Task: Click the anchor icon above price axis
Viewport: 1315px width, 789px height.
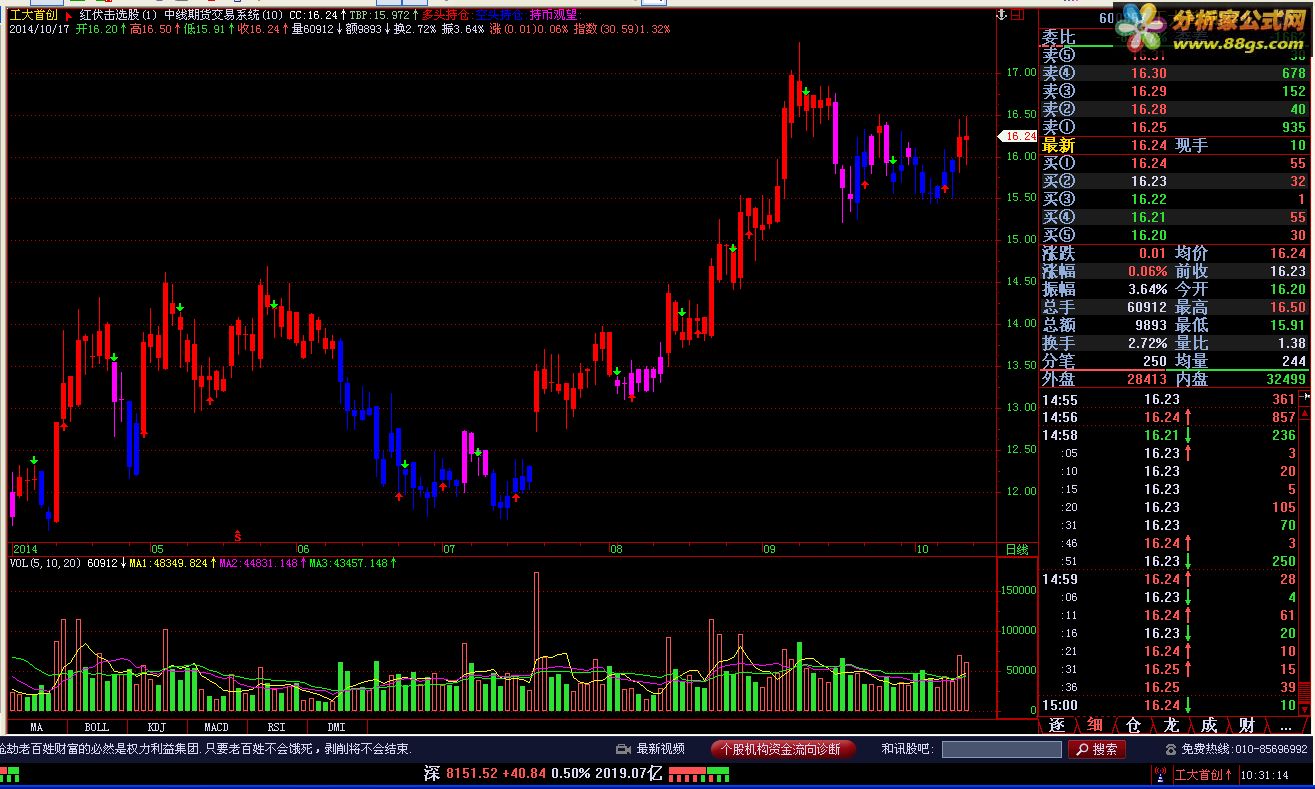Action: (1000, 15)
